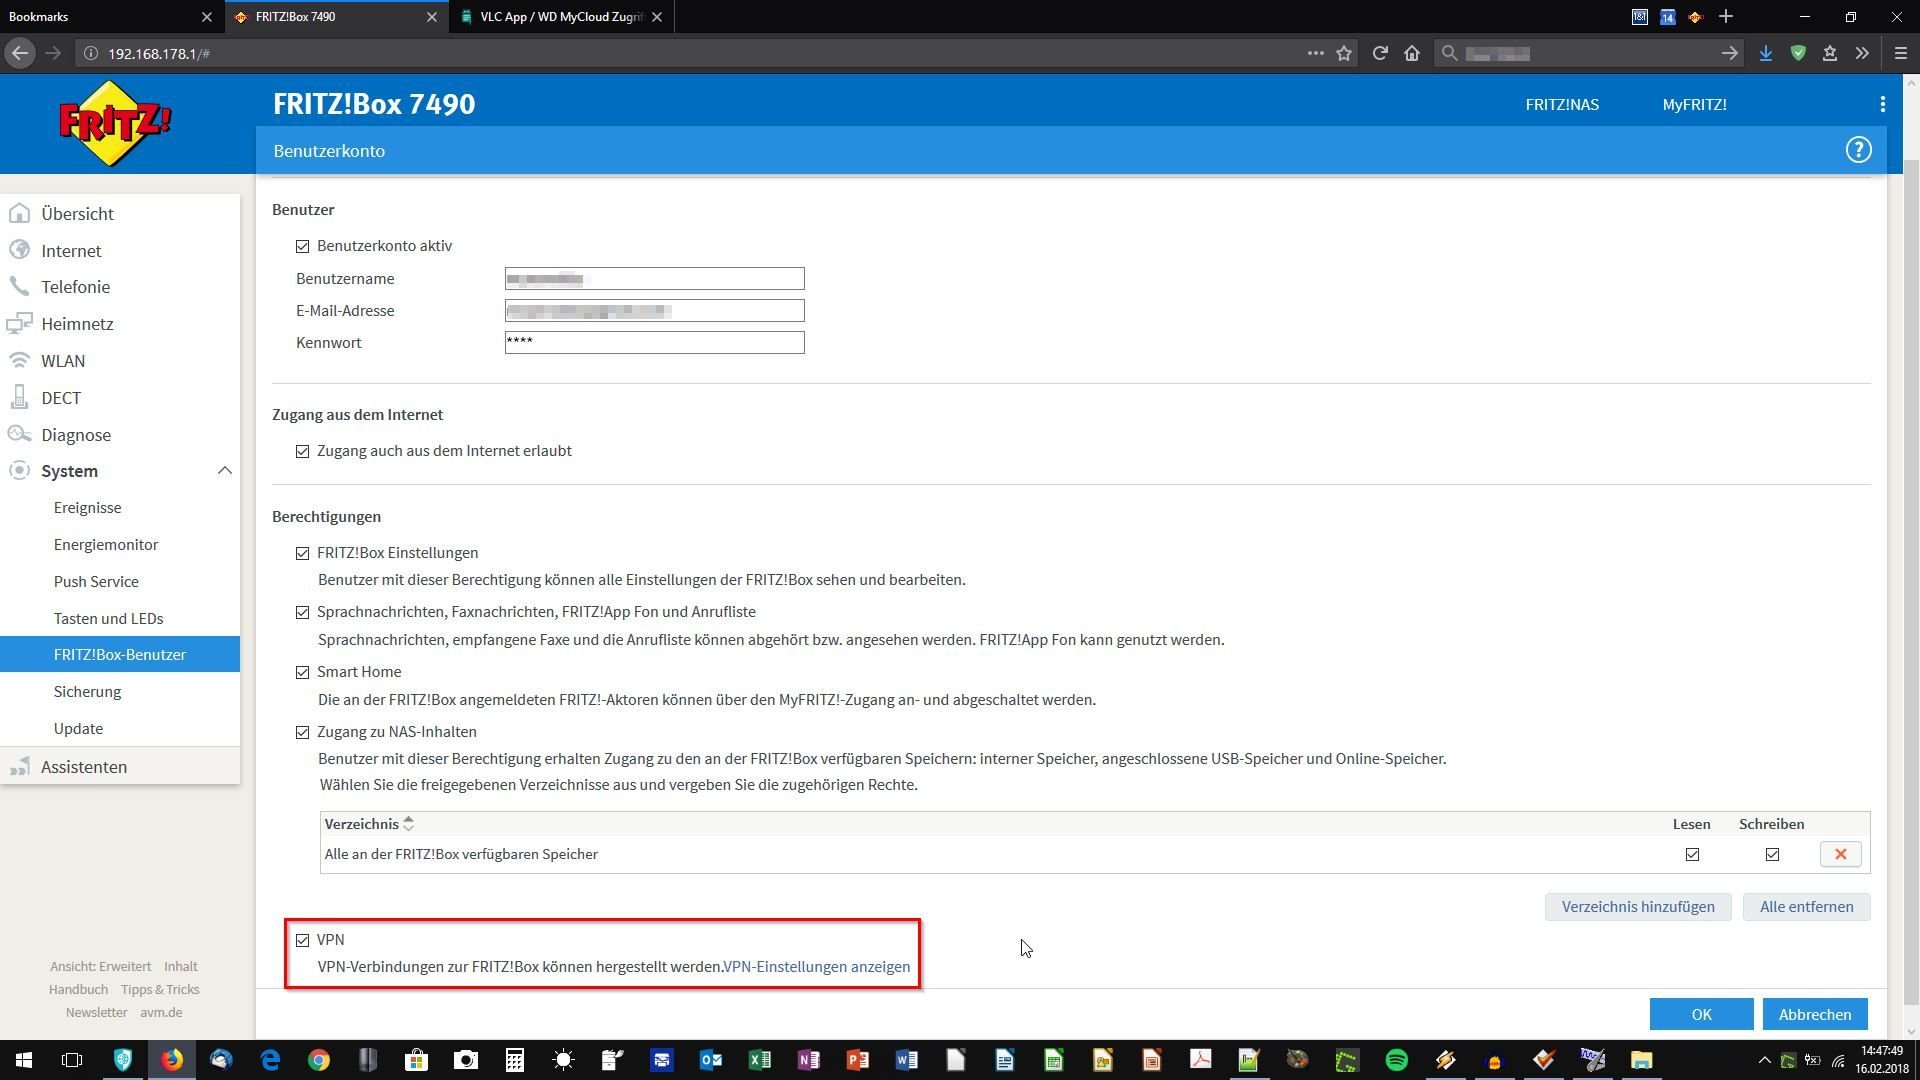The image size is (1920, 1080).
Task: Click the Assistenten wizard icon
Action: pyautogui.click(x=19, y=767)
